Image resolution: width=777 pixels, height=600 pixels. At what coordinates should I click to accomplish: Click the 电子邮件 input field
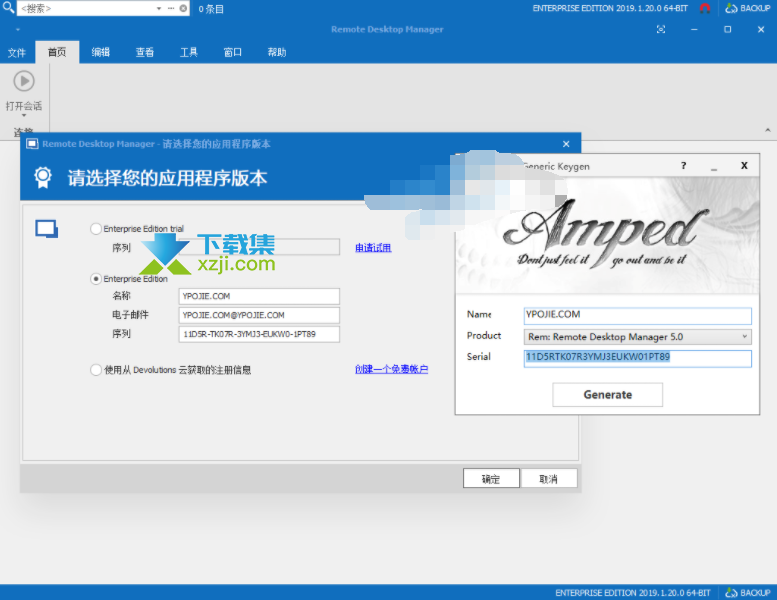click(259, 315)
